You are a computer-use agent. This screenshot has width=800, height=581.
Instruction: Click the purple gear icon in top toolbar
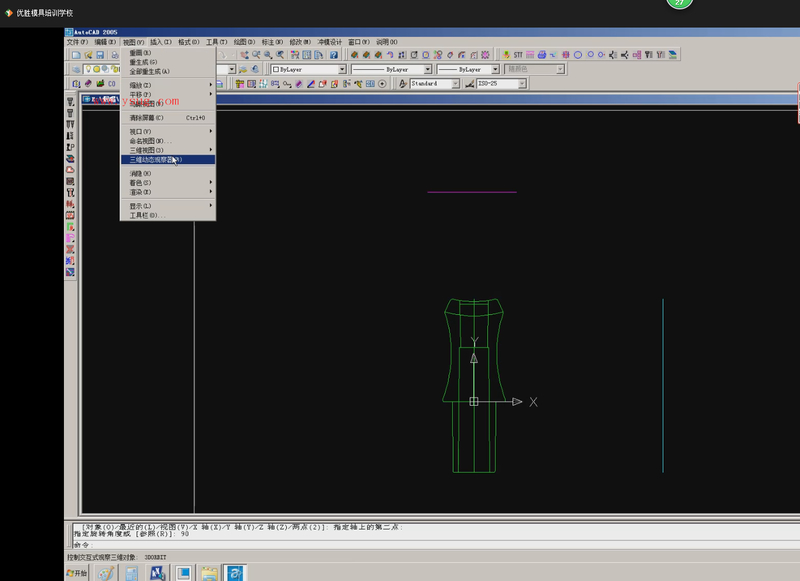485,55
